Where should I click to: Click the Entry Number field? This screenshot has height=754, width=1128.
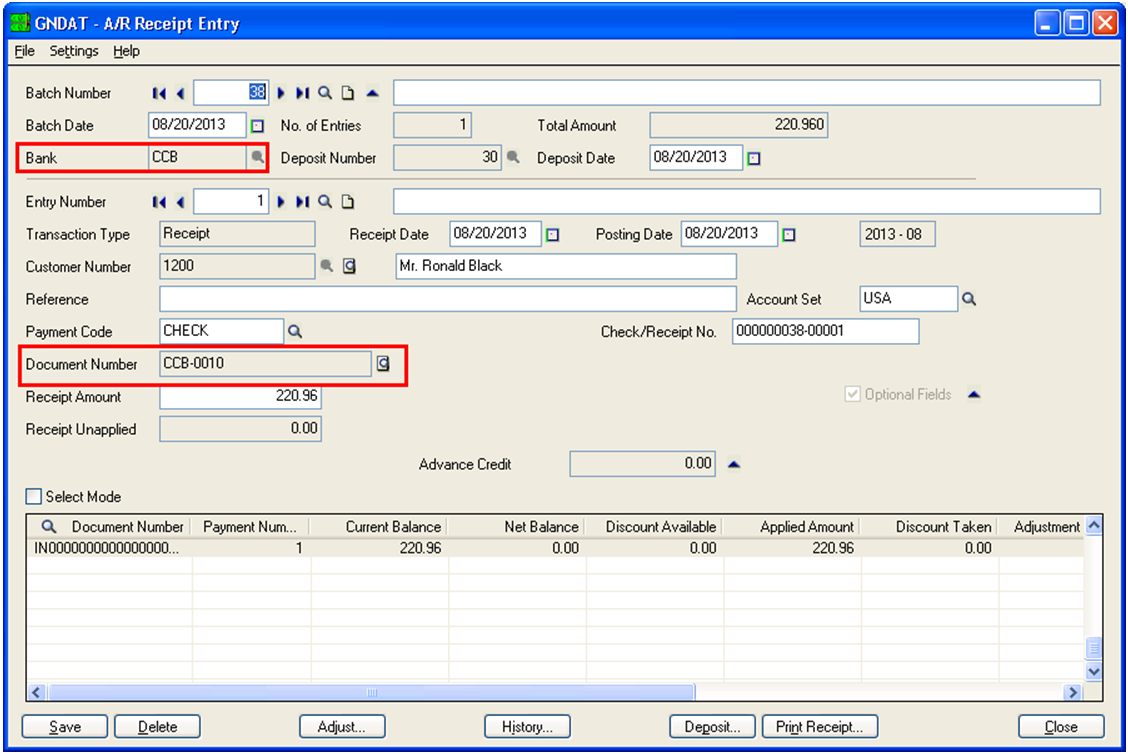pos(231,201)
